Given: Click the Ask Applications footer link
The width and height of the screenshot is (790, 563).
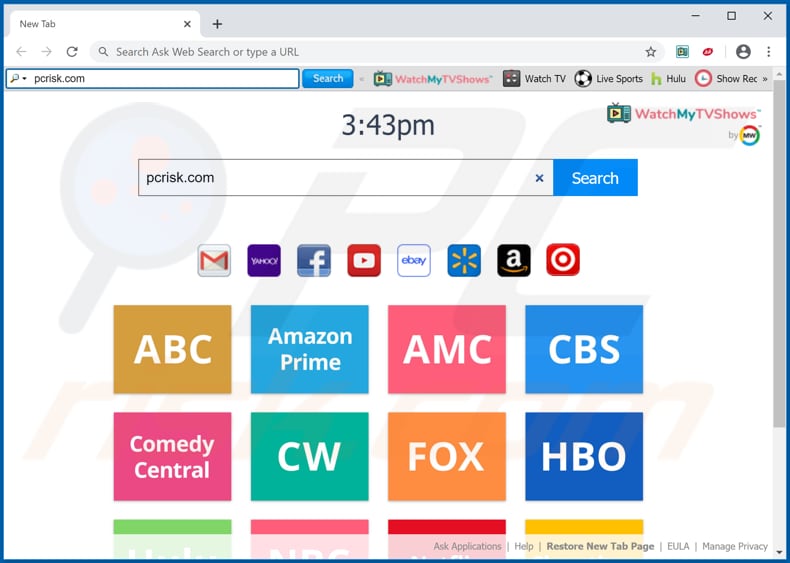Looking at the screenshot, I should click(467, 546).
